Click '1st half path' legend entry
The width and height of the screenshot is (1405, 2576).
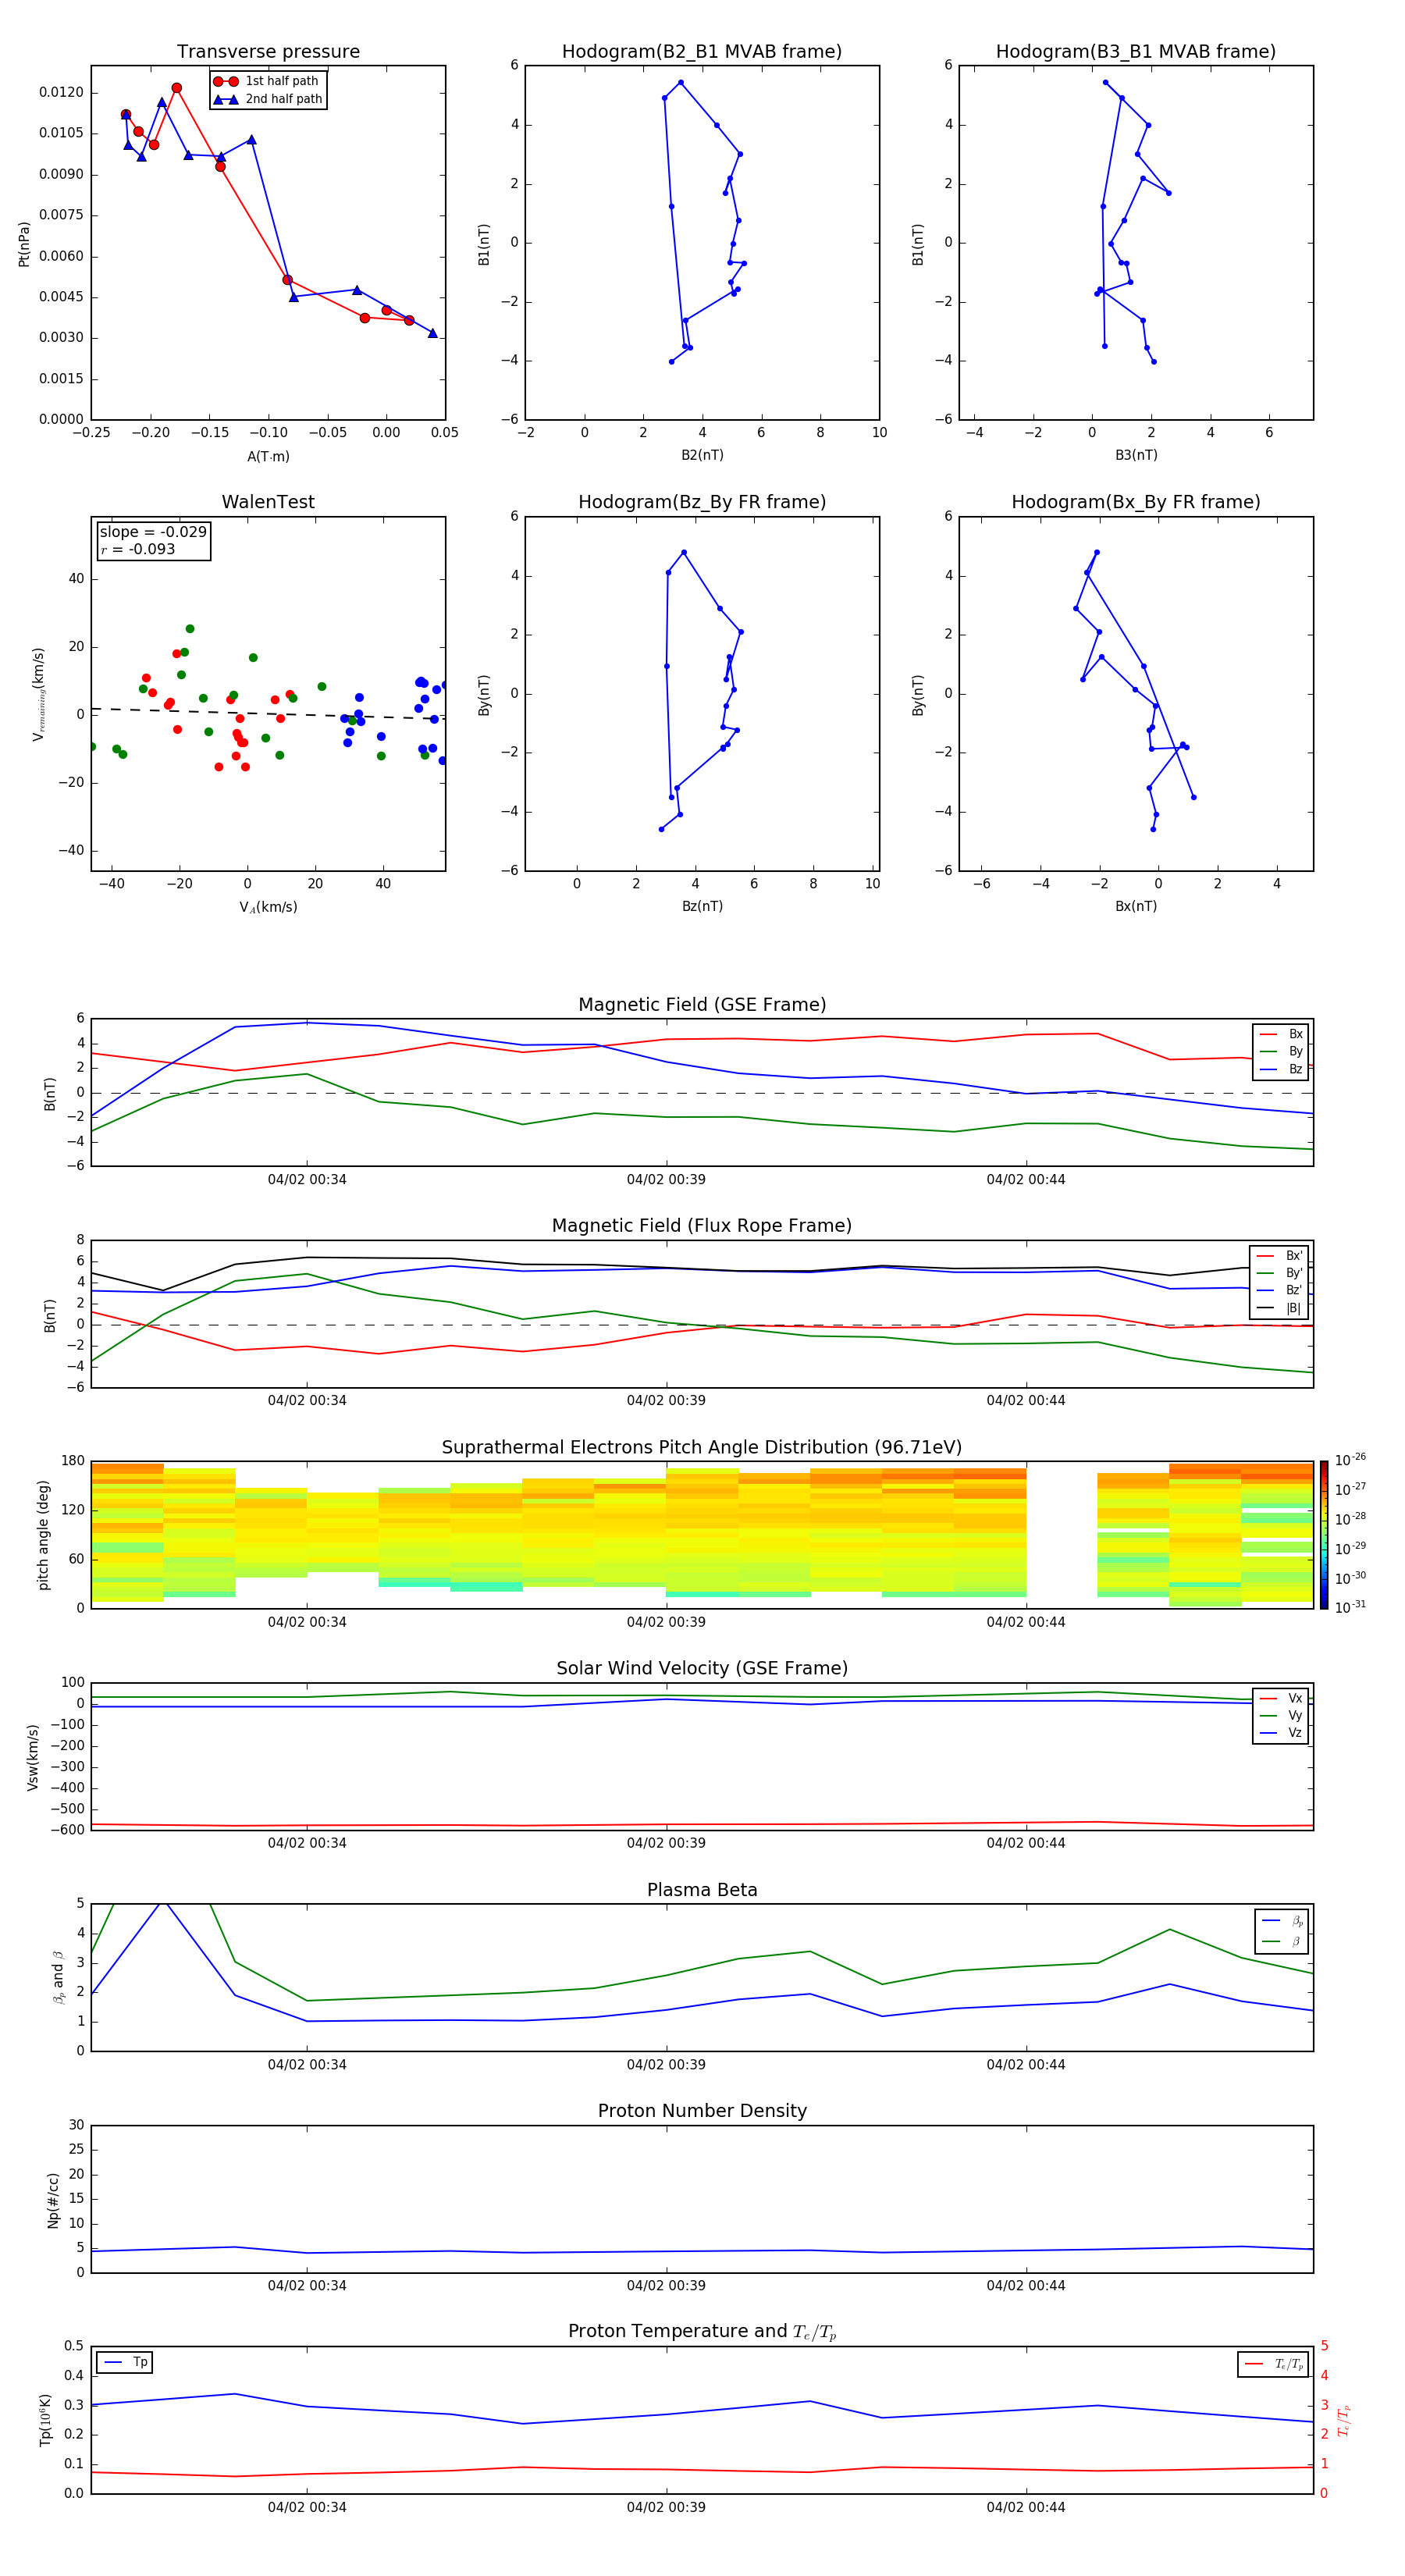266,81
